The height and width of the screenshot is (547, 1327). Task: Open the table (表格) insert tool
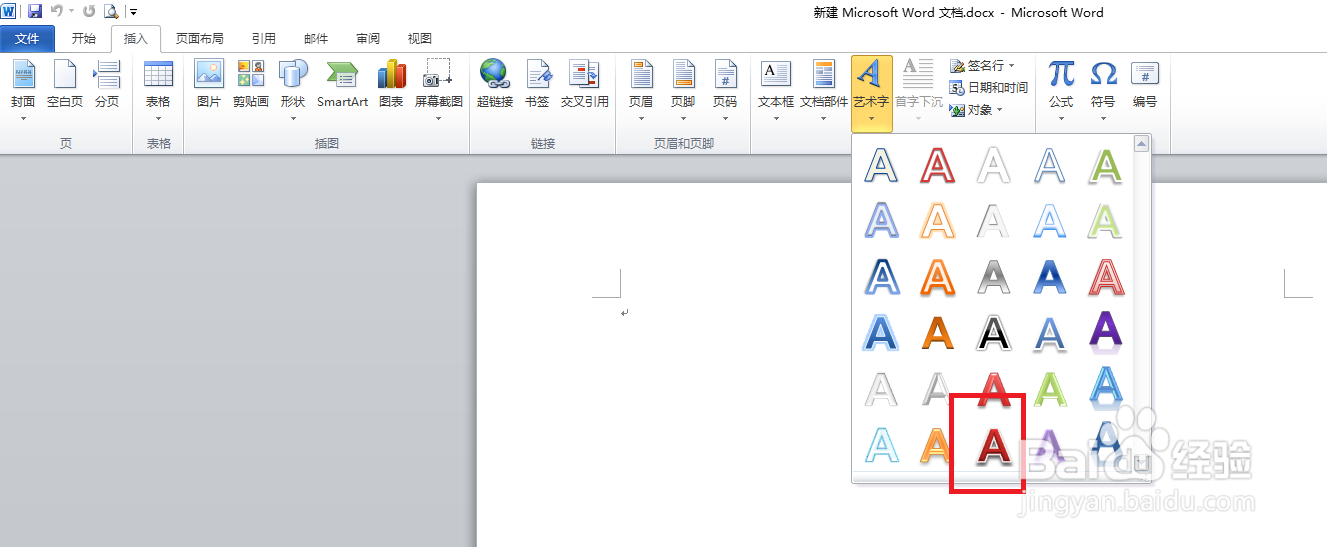(158, 90)
